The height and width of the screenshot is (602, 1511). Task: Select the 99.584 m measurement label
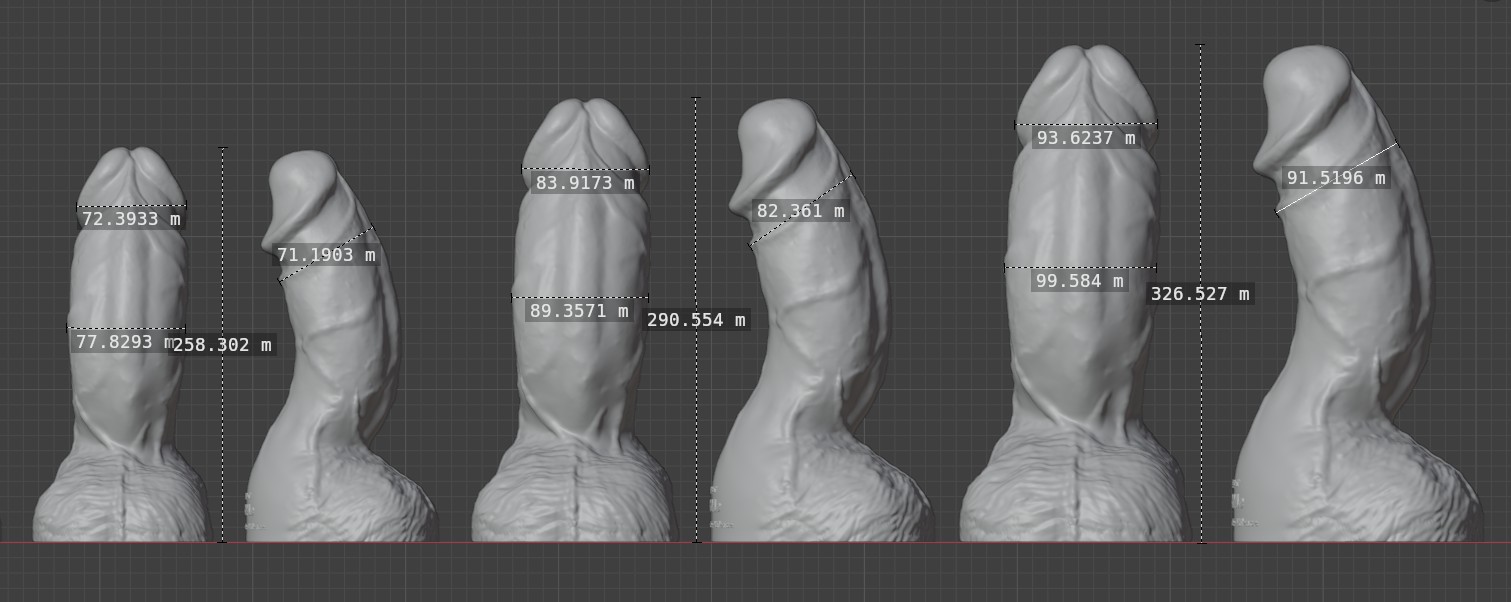[x=1081, y=281]
